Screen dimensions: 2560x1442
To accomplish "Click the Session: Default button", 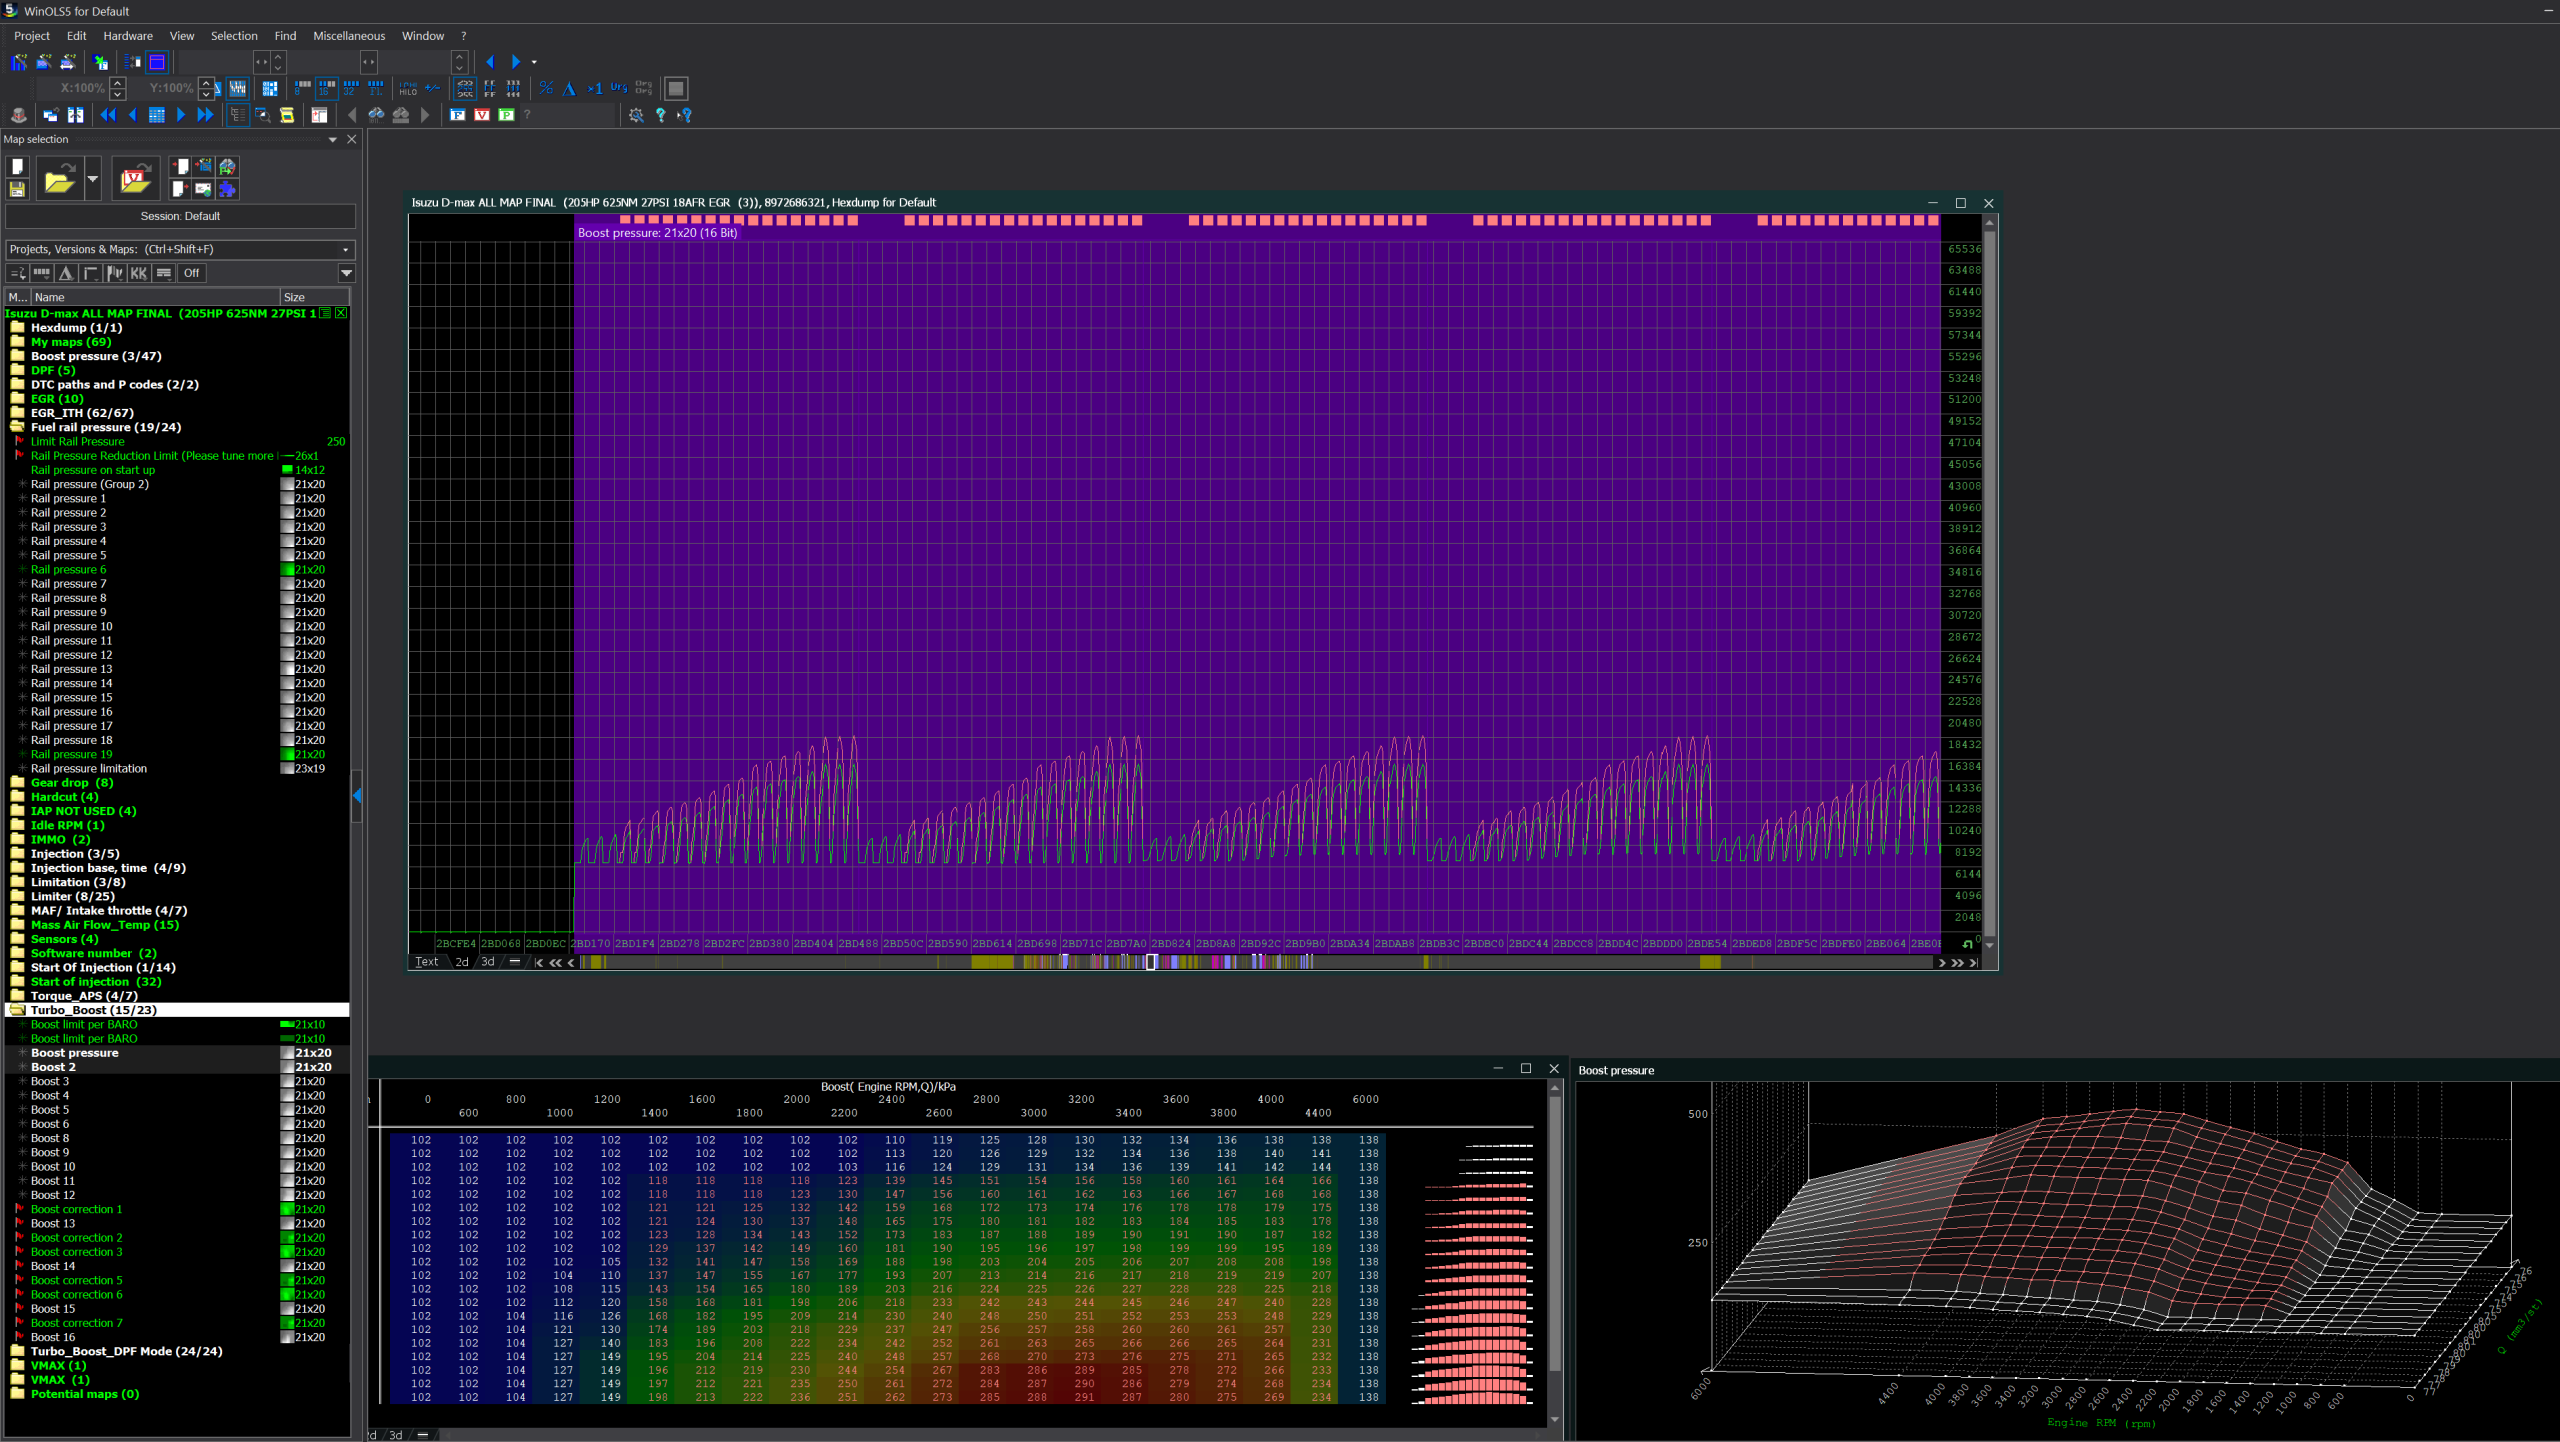I will point(180,216).
